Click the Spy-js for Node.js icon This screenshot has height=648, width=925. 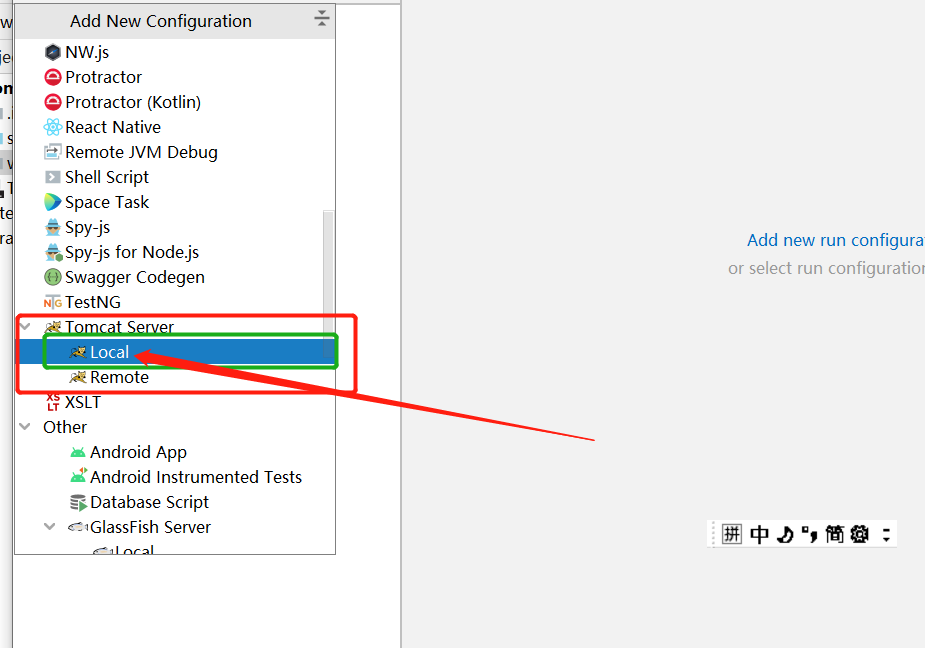53,253
